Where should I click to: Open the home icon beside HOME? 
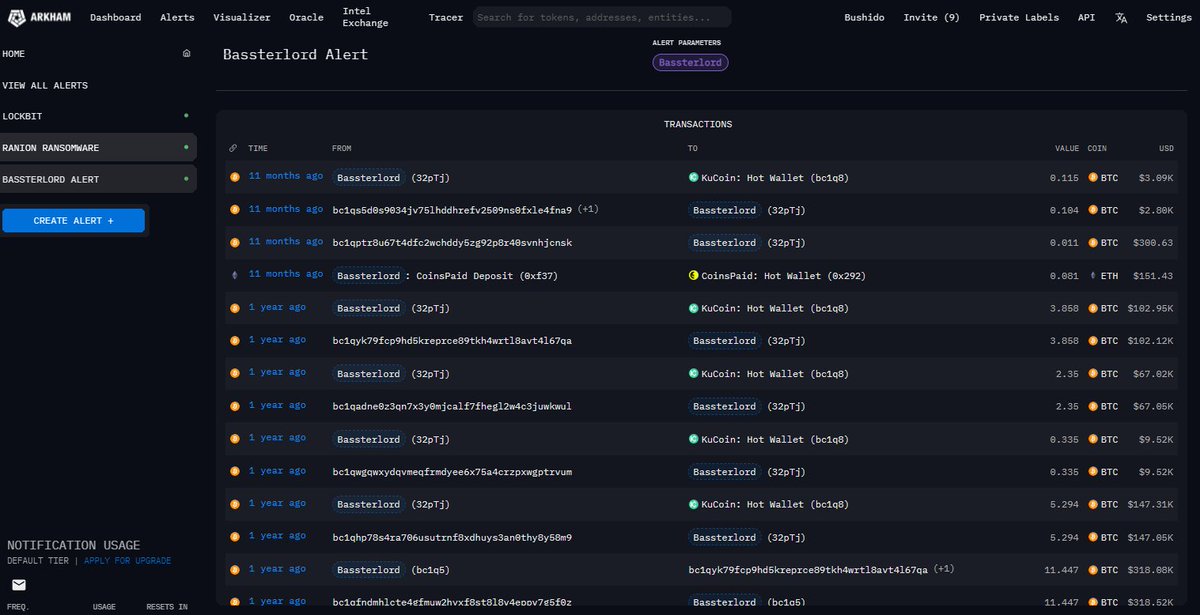click(186, 53)
